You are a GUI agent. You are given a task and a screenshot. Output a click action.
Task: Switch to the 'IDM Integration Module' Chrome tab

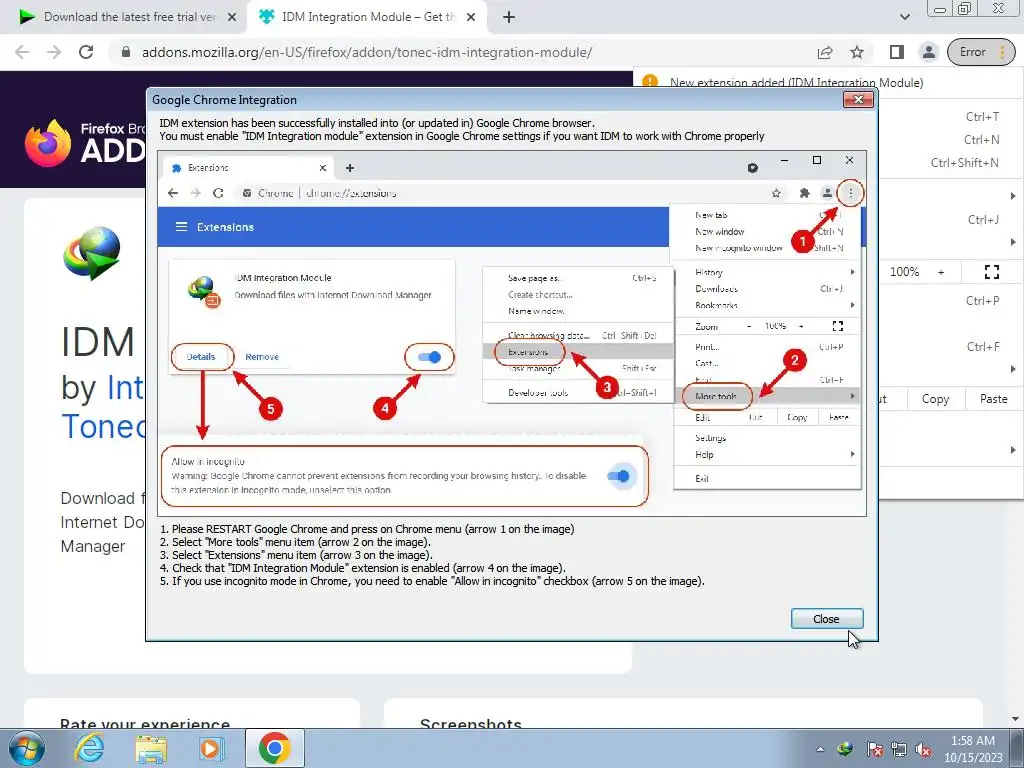pyautogui.click(x=366, y=17)
